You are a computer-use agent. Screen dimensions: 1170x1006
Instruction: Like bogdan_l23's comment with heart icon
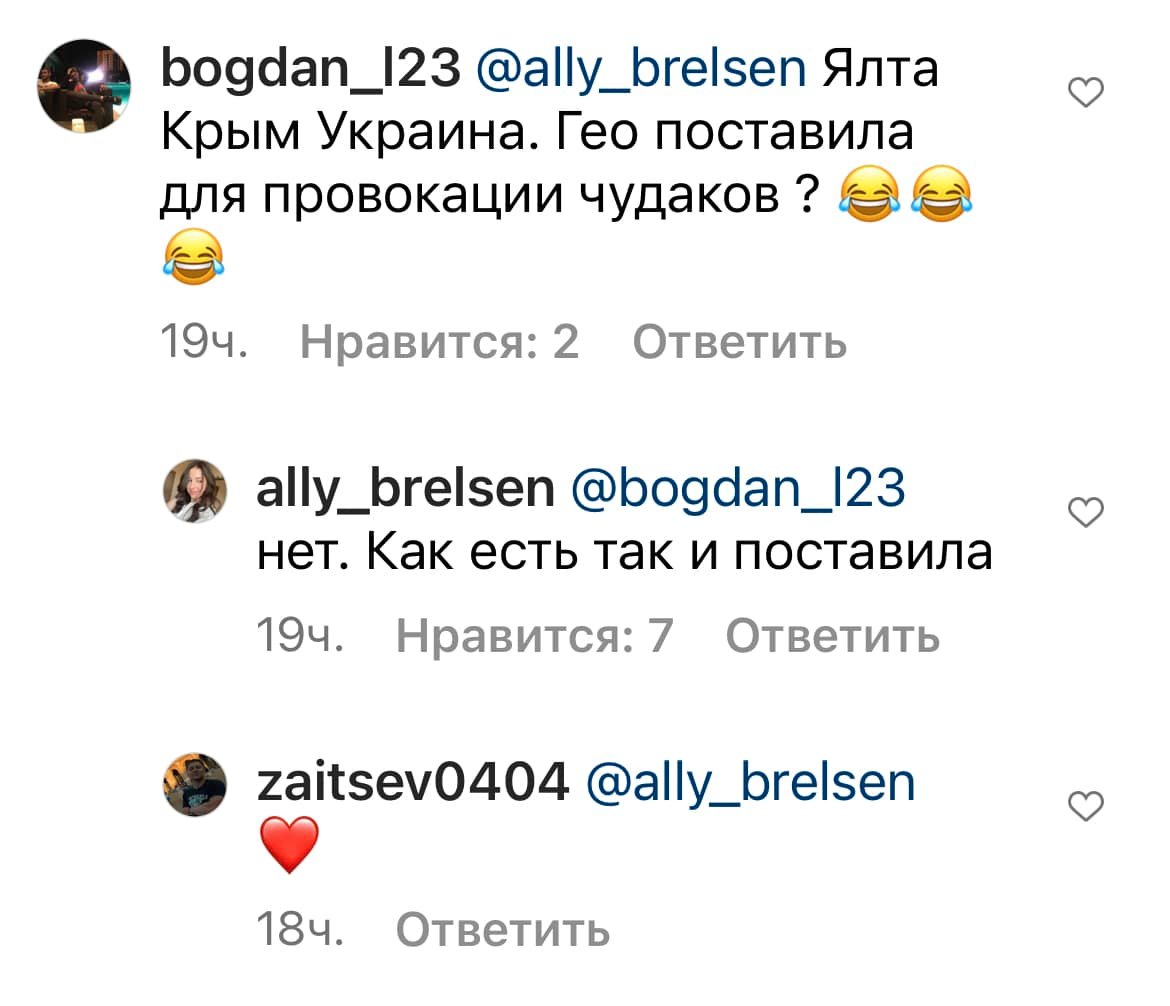[1086, 93]
